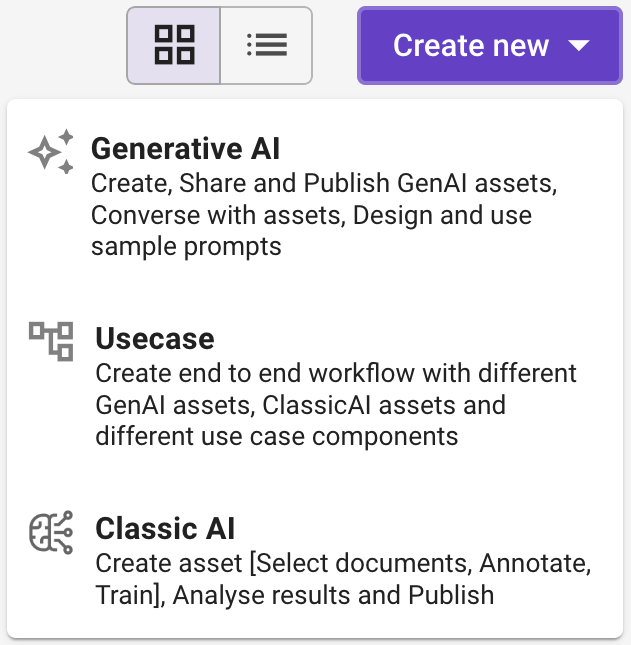
Task: Click the Create new button label
Action: (x=471, y=45)
